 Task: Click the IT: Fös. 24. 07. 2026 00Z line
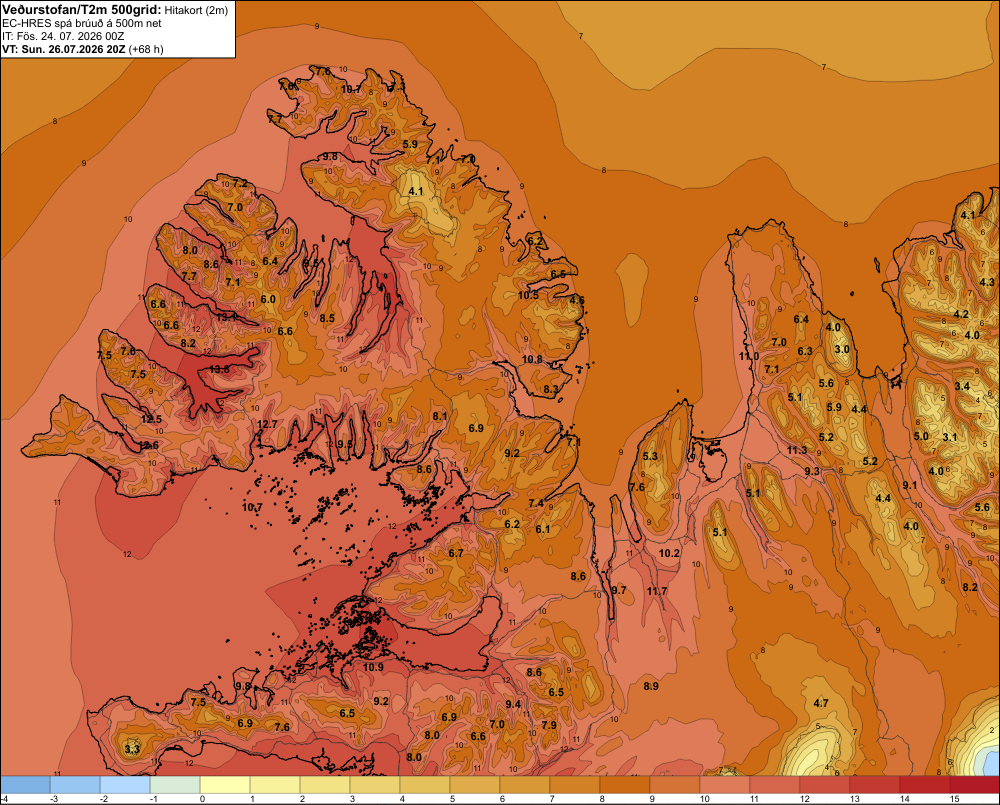click(63, 36)
